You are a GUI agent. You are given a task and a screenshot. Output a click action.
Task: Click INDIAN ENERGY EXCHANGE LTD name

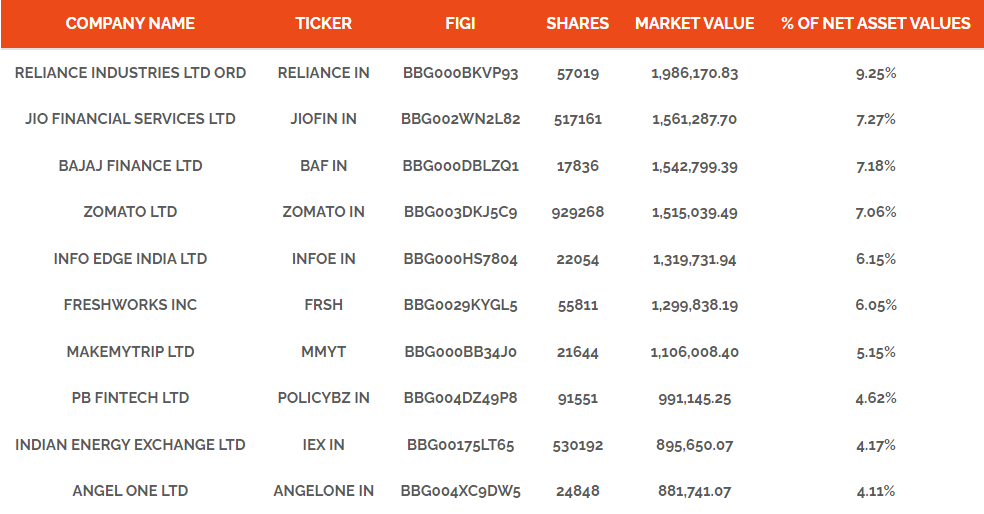click(x=130, y=445)
